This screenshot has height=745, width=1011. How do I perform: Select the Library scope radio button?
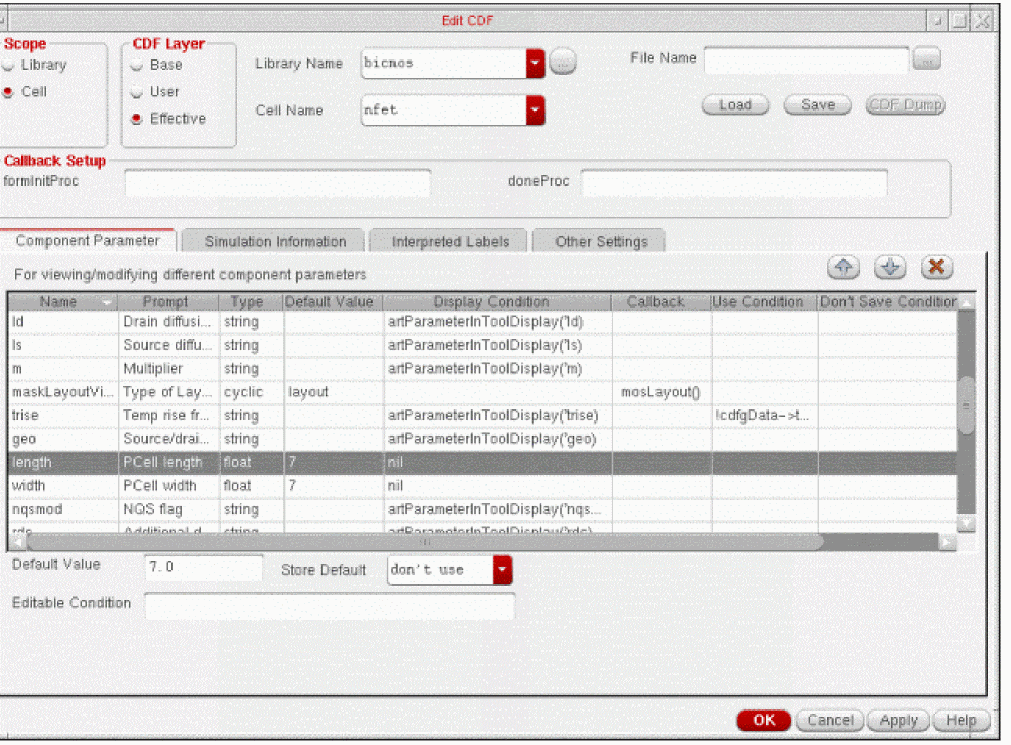point(10,65)
